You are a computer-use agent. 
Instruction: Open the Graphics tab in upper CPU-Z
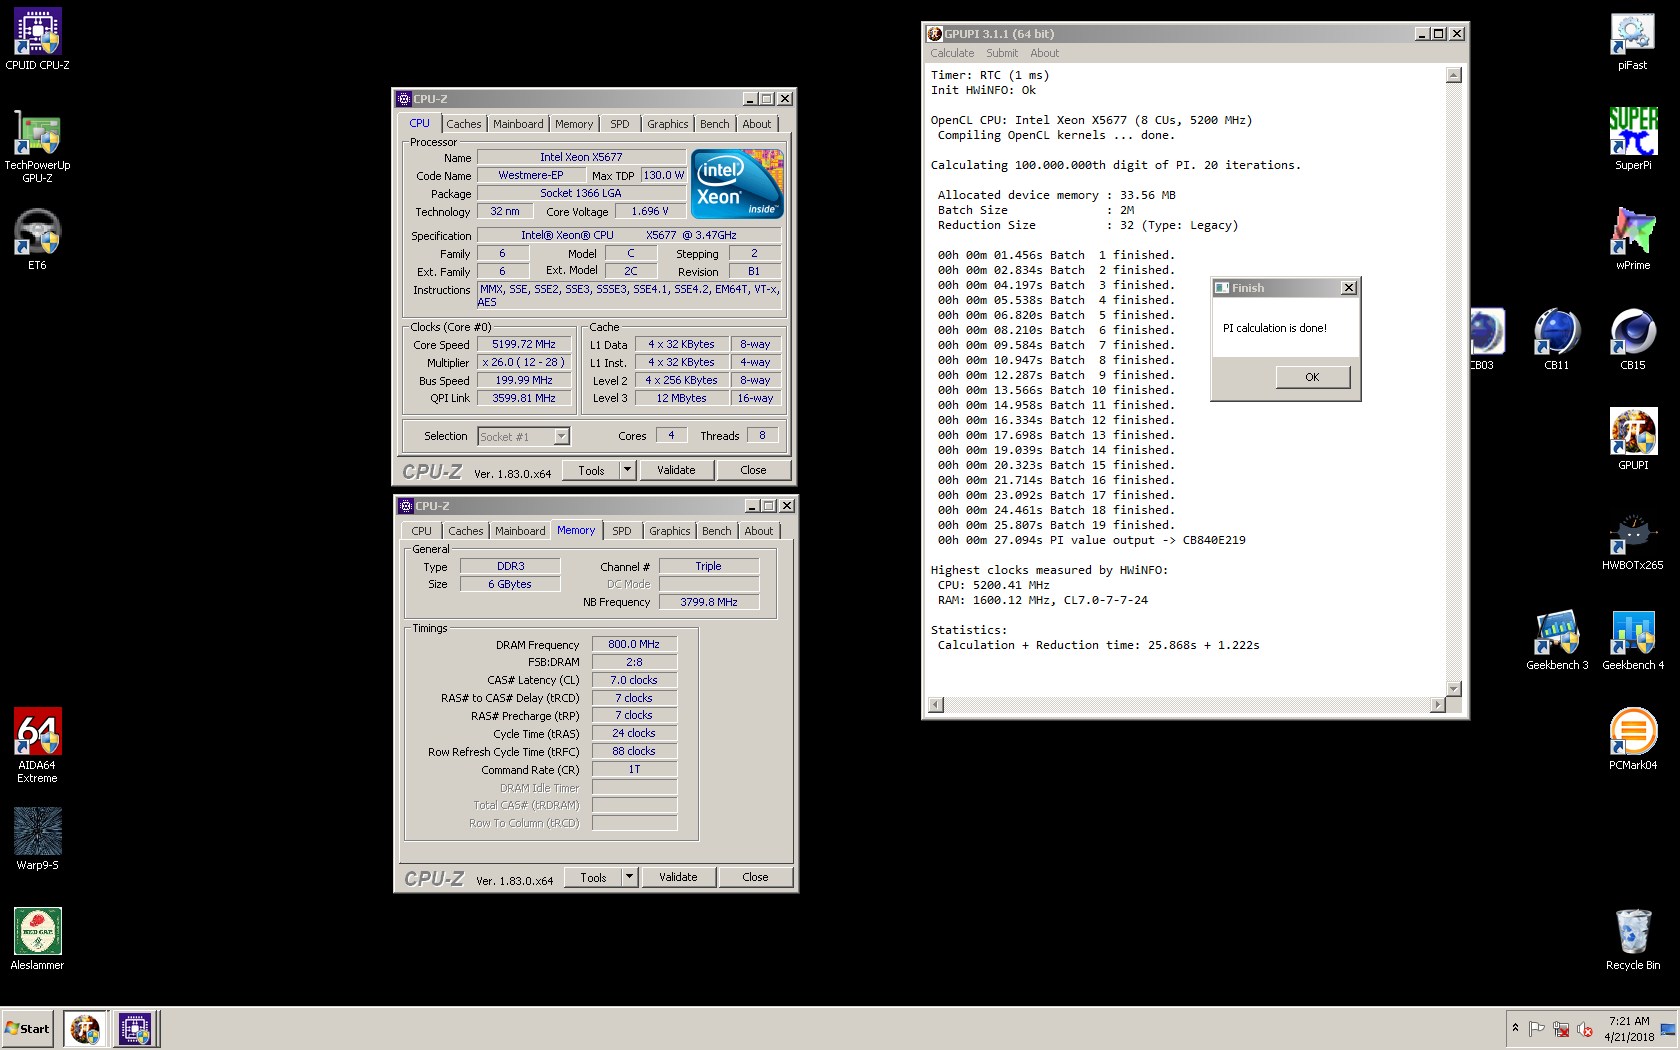668,124
